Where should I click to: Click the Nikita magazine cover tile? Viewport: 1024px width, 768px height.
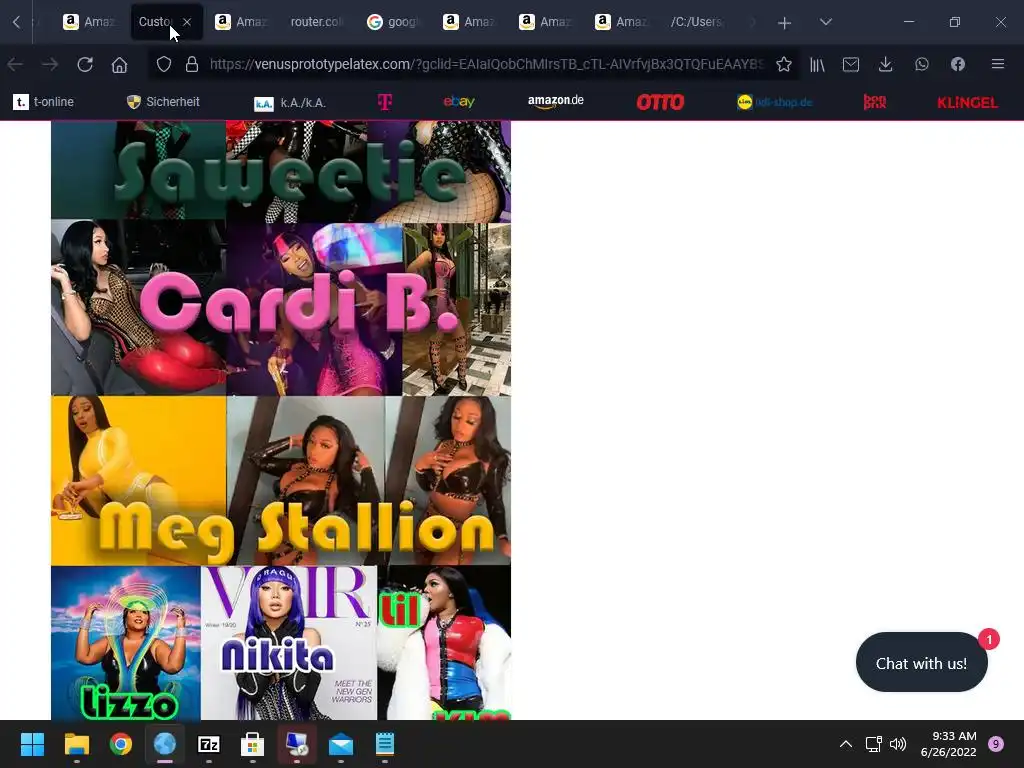tap(289, 643)
